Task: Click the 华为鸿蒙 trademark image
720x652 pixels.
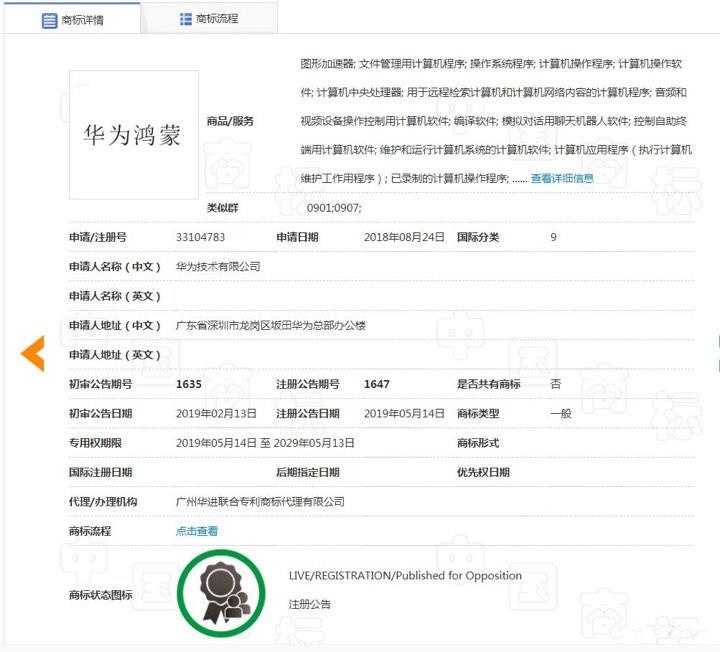Action: click(133, 134)
